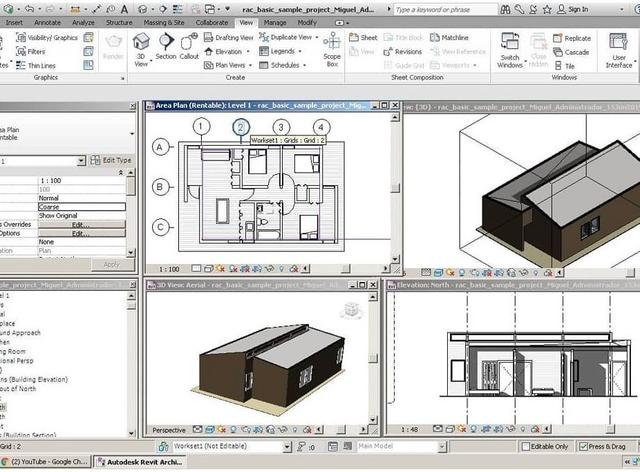Click the Coarse detail level field
This screenshot has width=640, height=472.
82,207
